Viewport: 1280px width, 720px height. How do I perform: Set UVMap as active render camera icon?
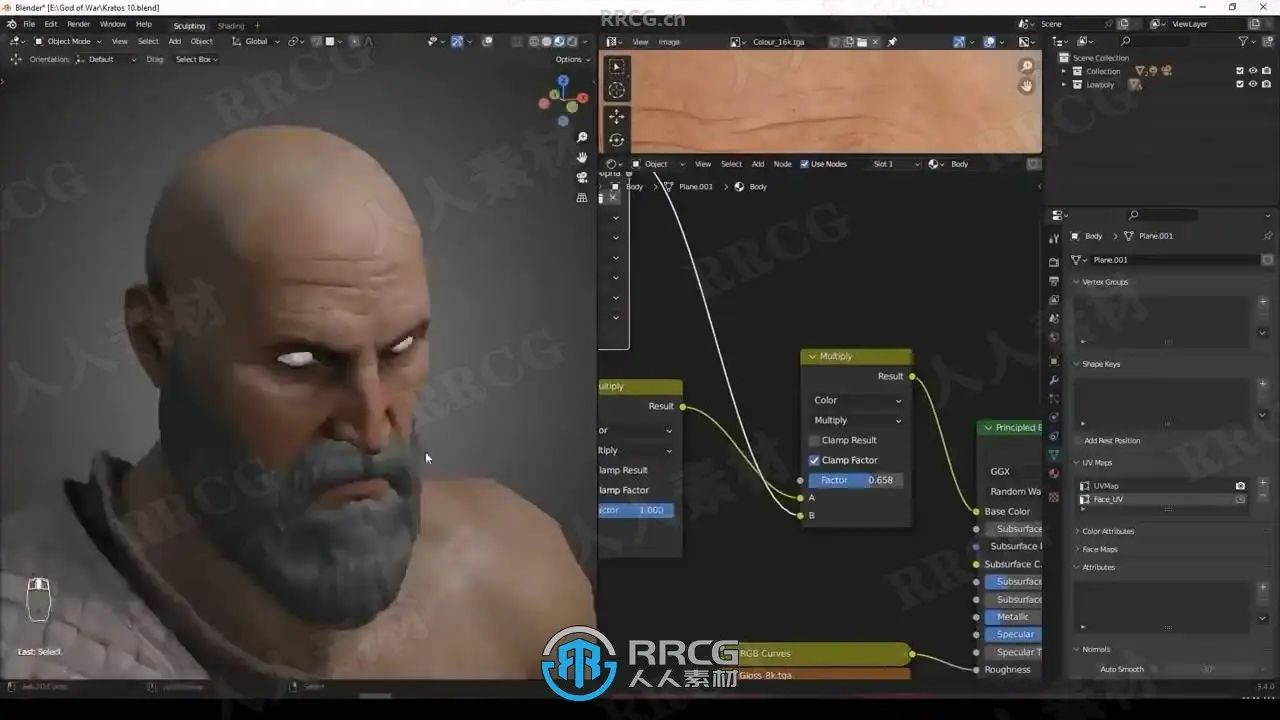tap(1240, 486)
